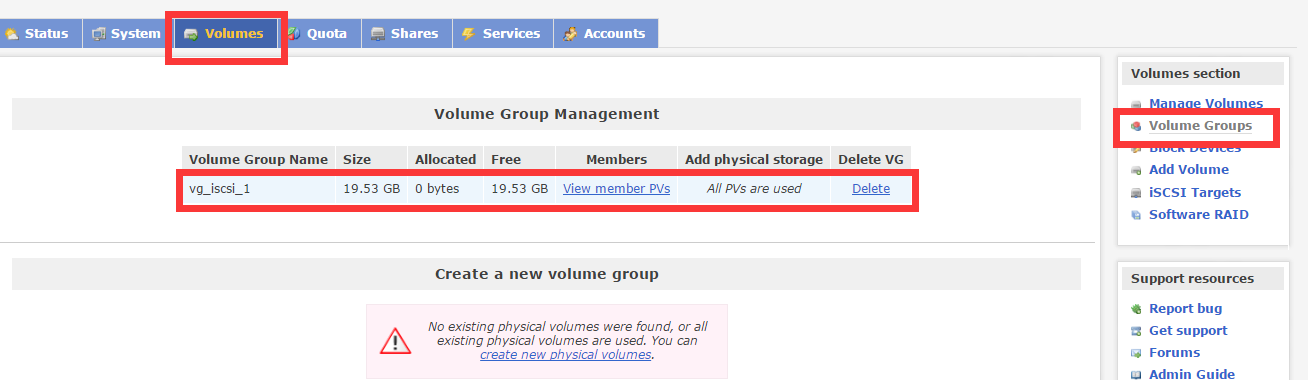Click the Add physical storage column header
This screenshot has height=380, width=1308.
tap(754, 159)
